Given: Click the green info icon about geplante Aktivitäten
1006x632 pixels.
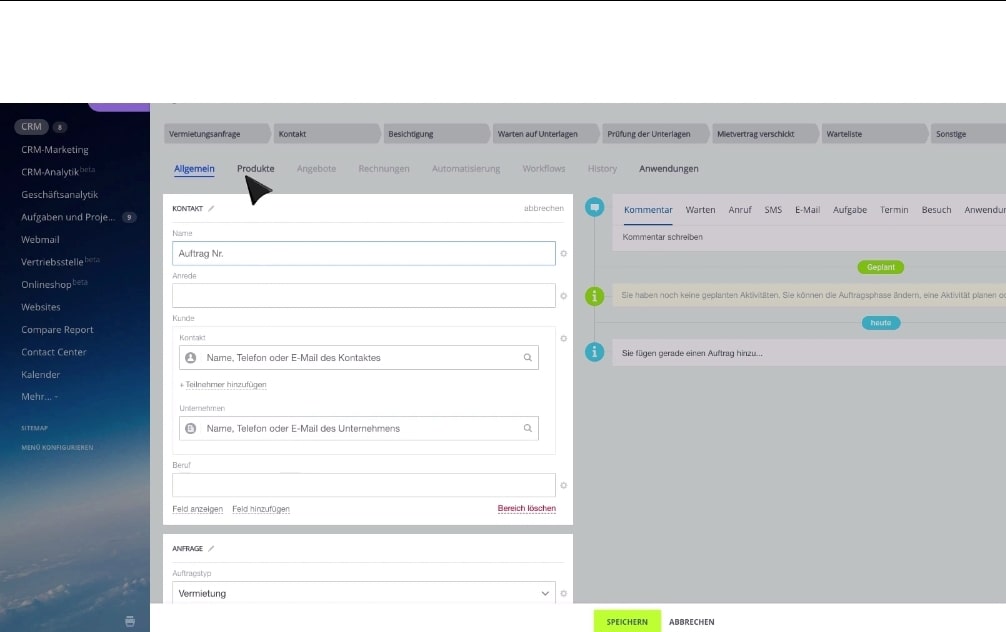Looking at the screenshot, I should click(594, 296).
